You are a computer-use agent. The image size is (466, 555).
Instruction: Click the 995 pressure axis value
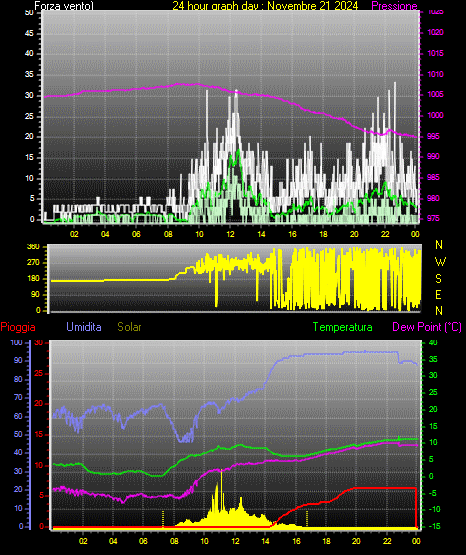[x=433, y=136]
